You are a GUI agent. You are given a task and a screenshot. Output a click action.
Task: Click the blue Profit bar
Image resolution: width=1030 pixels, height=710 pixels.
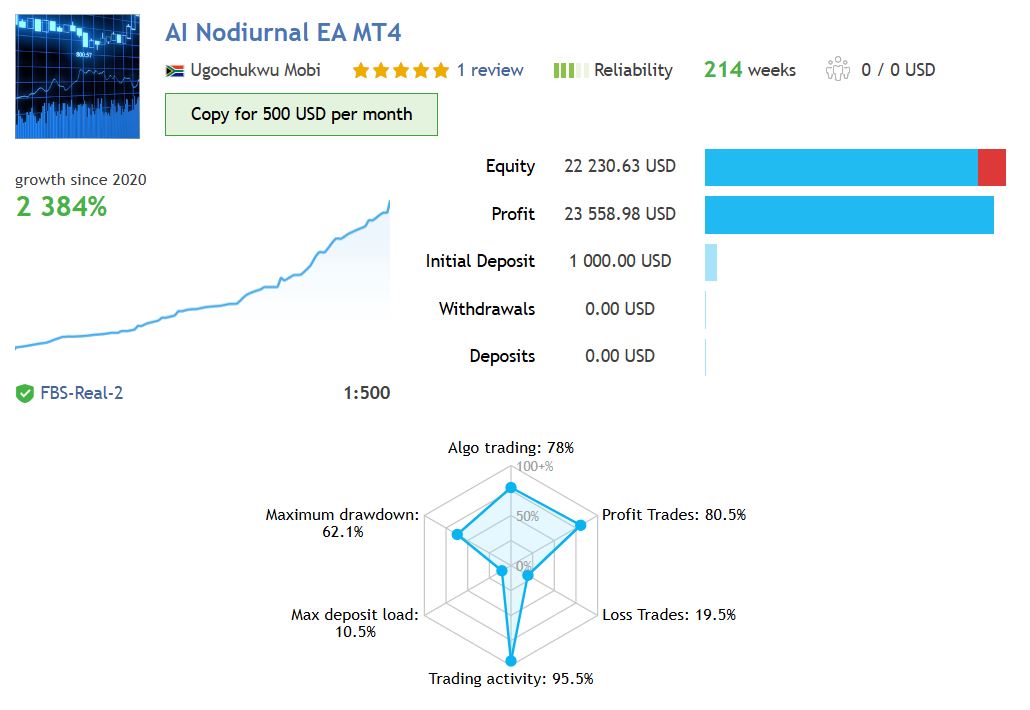coord(848,215)
